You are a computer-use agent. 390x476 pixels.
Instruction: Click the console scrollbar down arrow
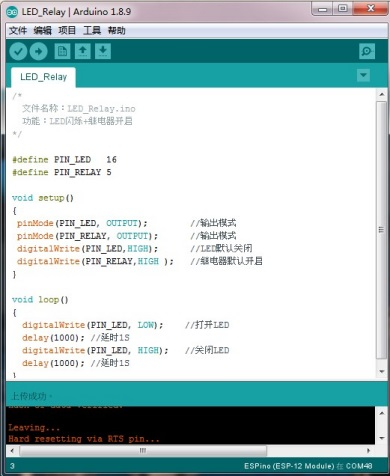click(x=382, y=438)
